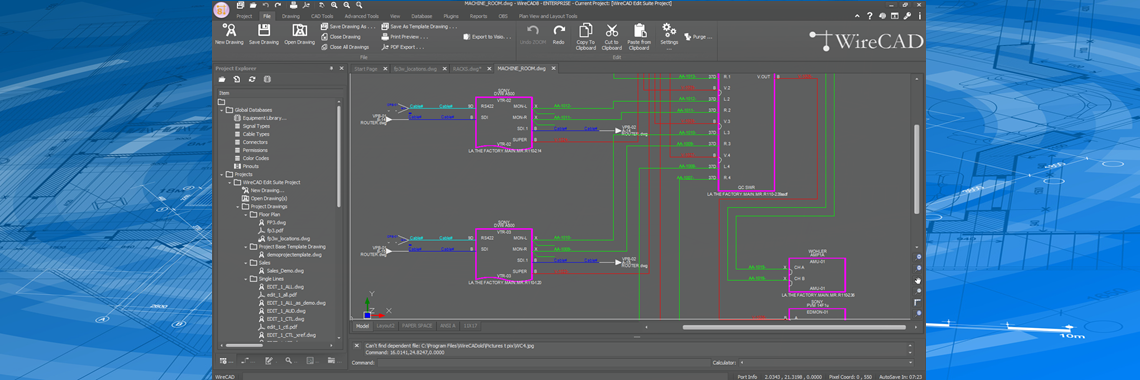Click the New Drawing ribbon button
The height and width of the screenshot is (380, 1140).
click(x=229, y=34)
